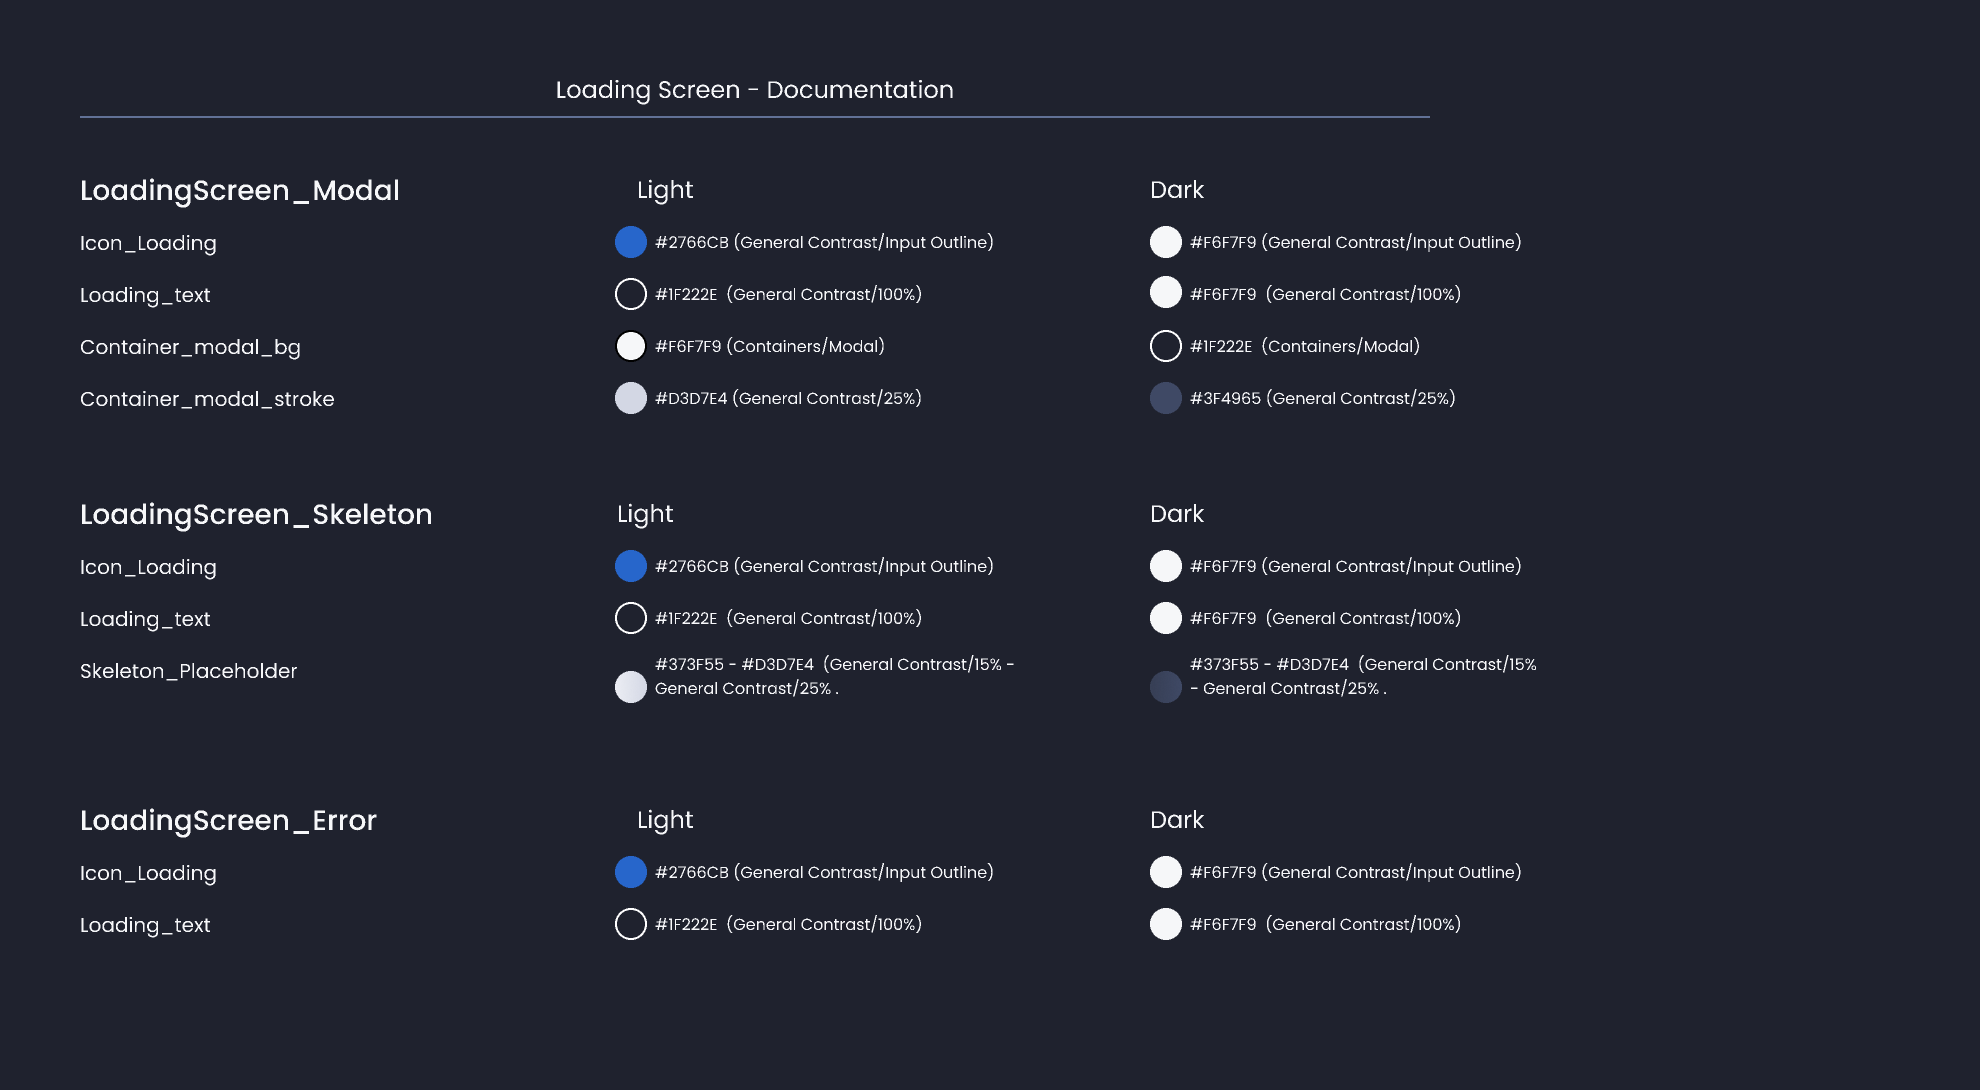This screenshot has width=1980, height=1090.
Task: Click the Loading Screen - Documentation title
Action: point(754,90)
